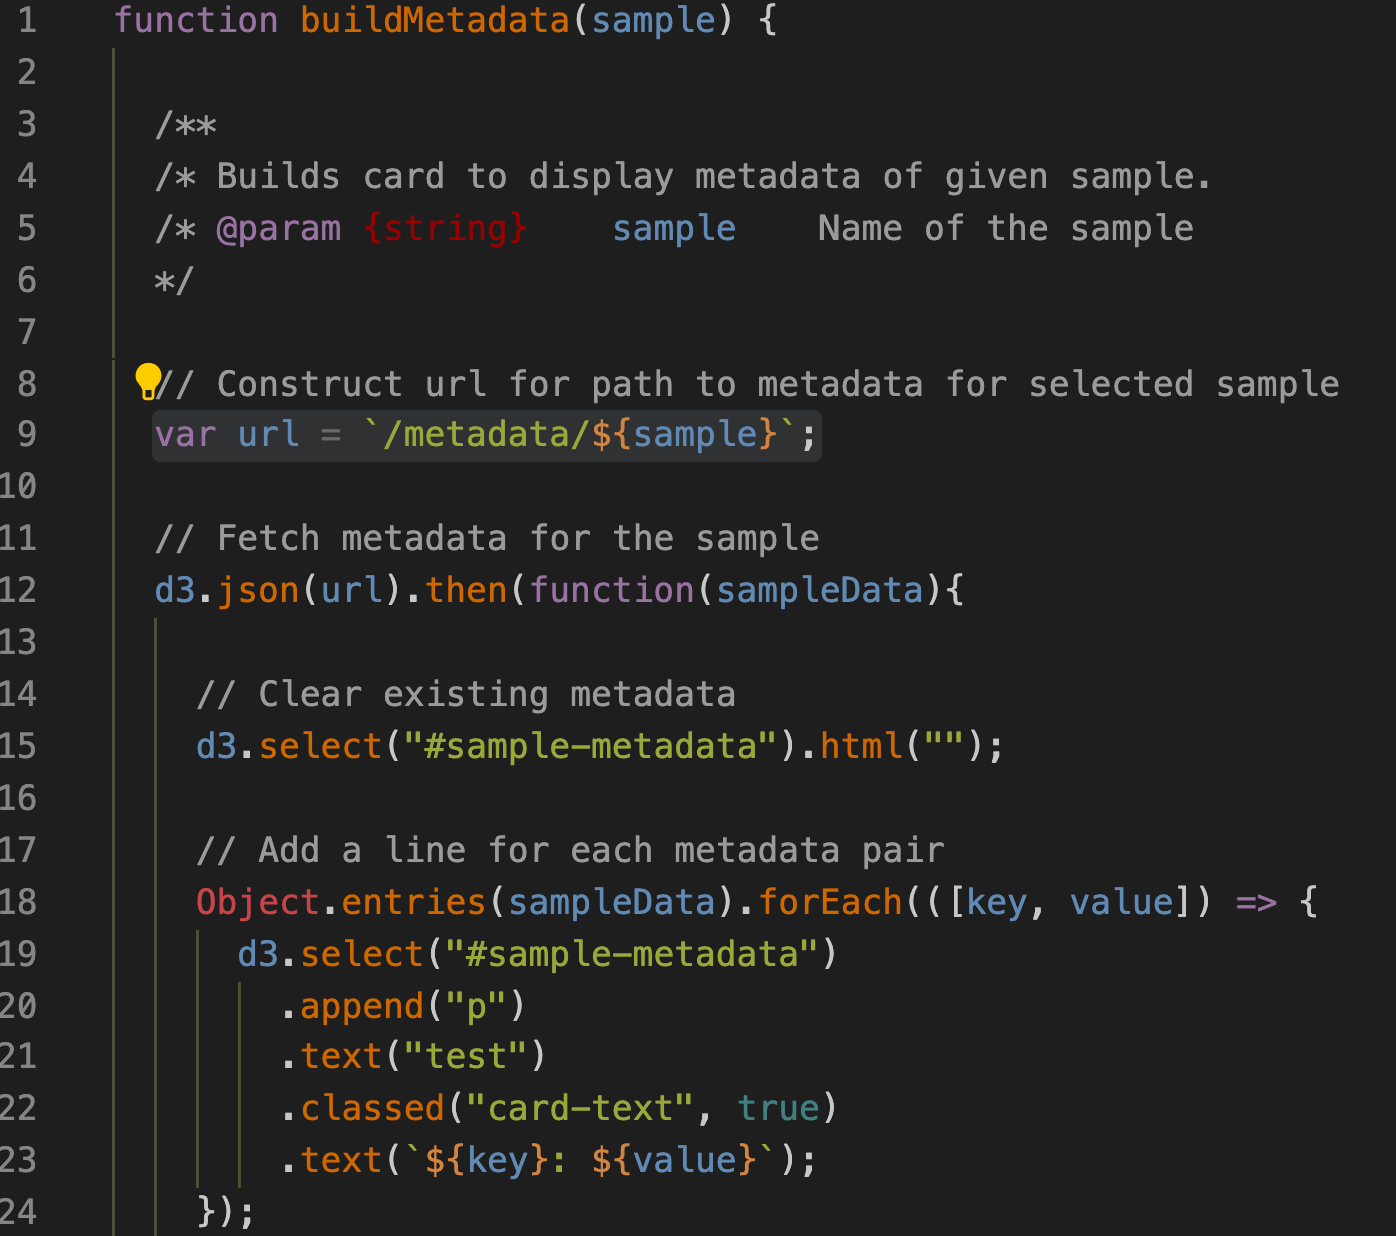Click the `/metadata/${sample}` template string
Viewport: 1396px width, 1236px height.
(x=580, y=434)
